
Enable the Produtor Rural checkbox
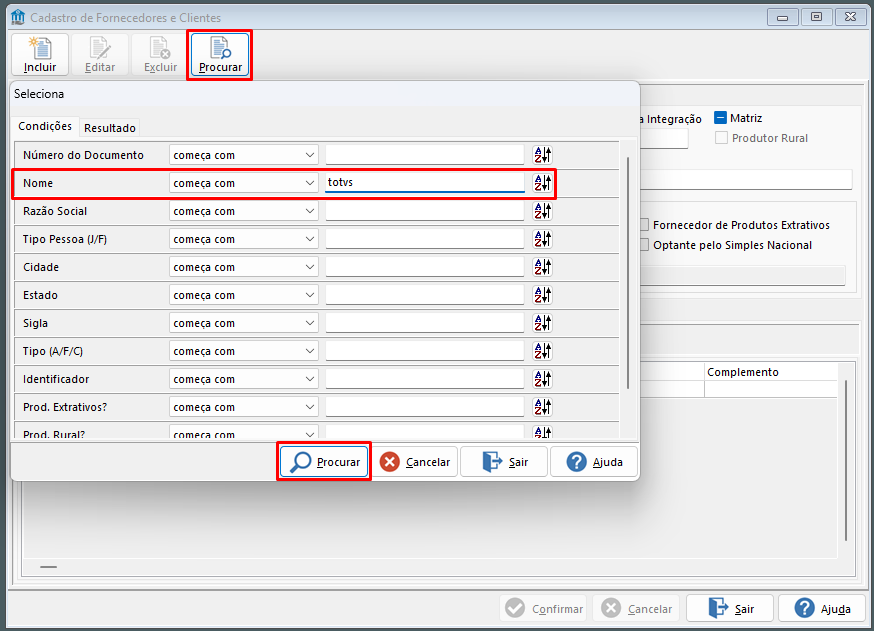pyautogui.click(x=721, y=138)
